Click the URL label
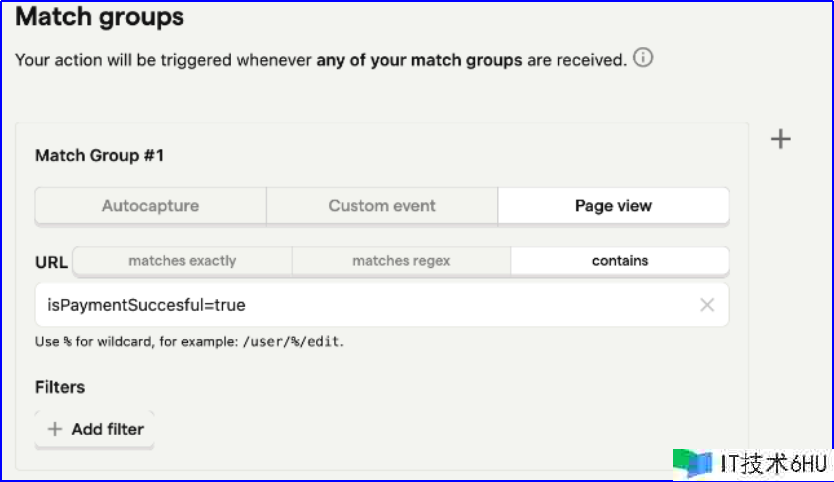The image size is (834, 482). 51,263
